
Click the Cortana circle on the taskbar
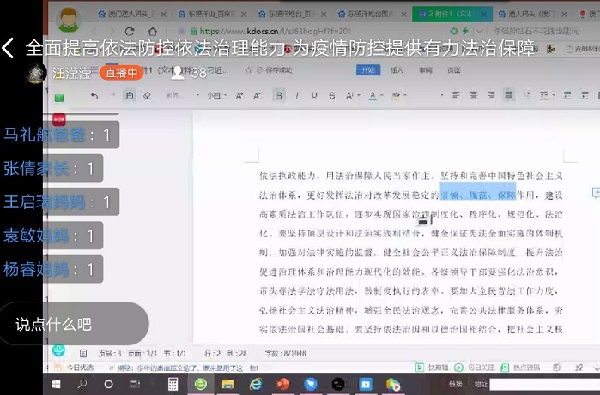tap(109, 384)
